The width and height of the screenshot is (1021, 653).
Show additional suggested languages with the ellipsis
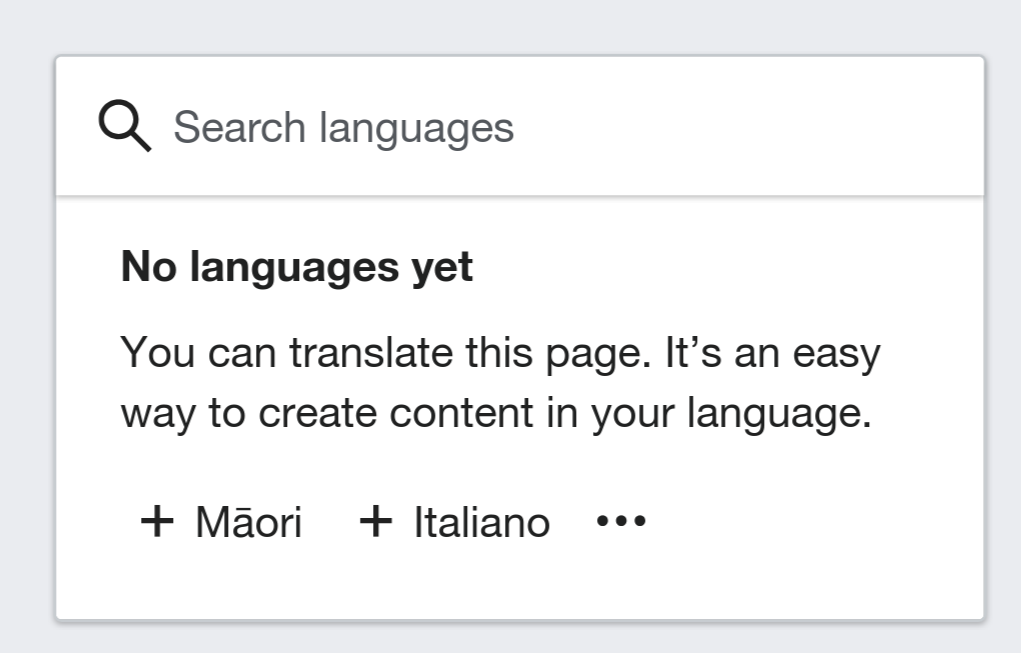621,520
